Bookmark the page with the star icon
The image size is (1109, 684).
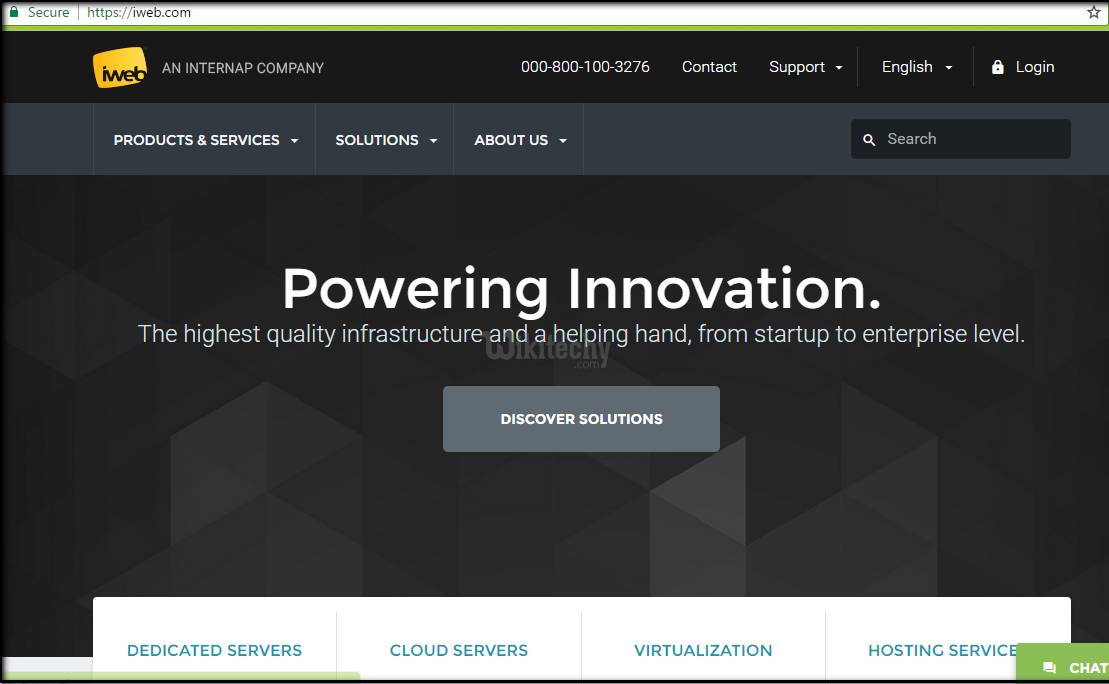click(1092, 12)
